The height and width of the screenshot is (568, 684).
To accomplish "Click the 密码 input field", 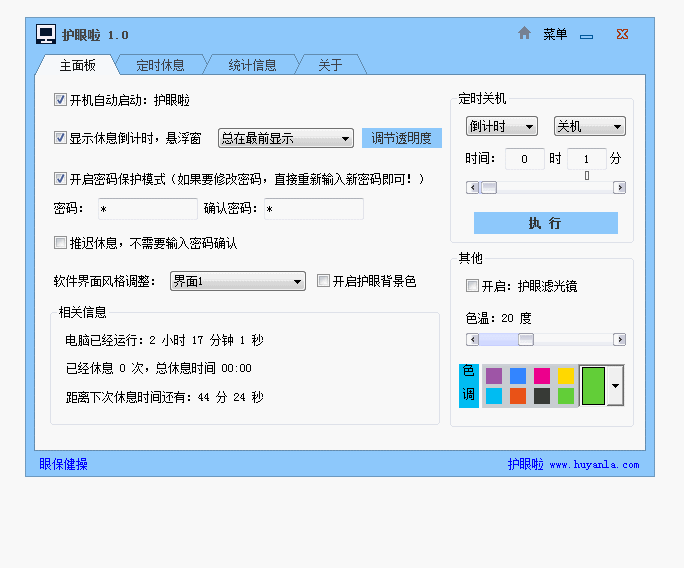I will pyautogui.click(x=148, y=209).
